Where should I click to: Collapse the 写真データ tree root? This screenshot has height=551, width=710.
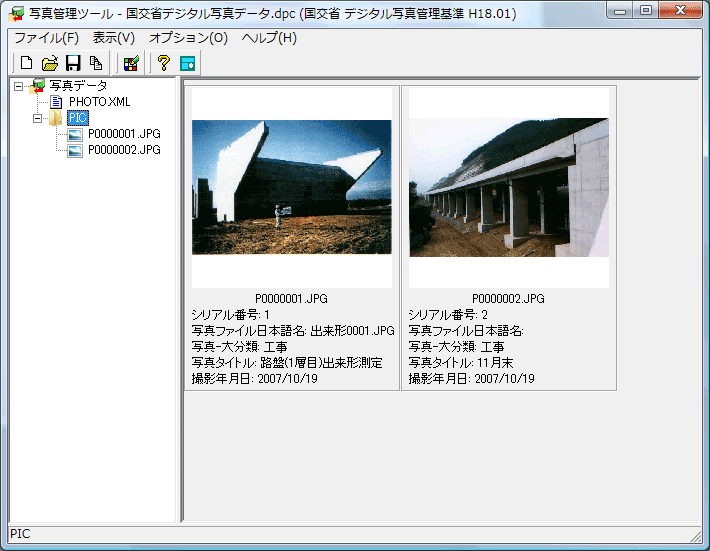pos(18,86)
